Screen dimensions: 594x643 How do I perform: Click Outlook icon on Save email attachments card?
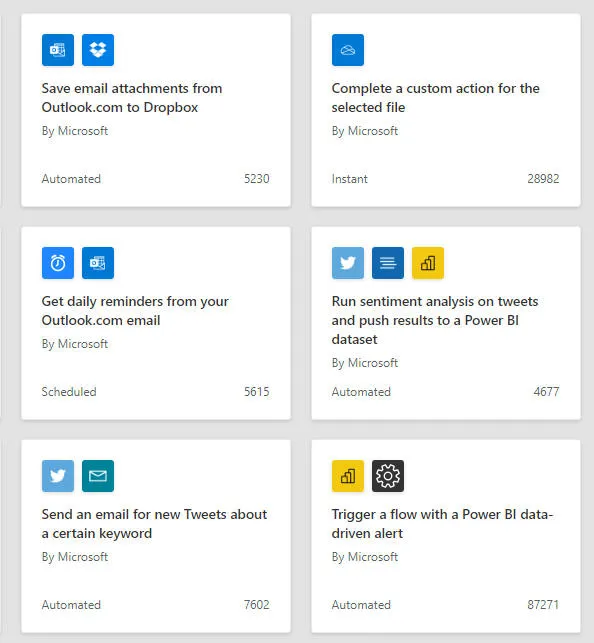58,50
